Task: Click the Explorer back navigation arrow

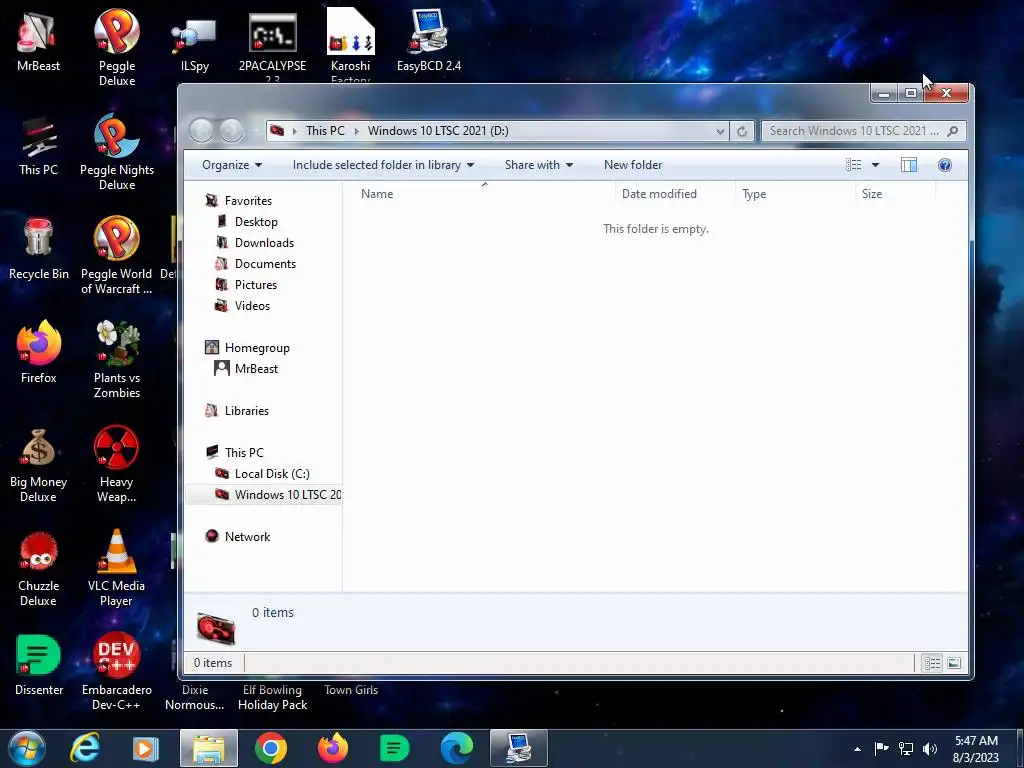Action: [x=201, y=131]
